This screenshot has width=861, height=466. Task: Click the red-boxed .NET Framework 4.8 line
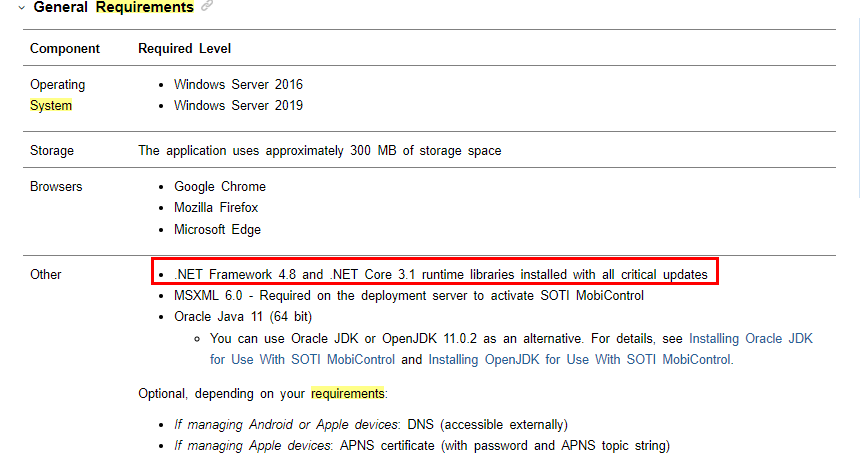(440, 274)
